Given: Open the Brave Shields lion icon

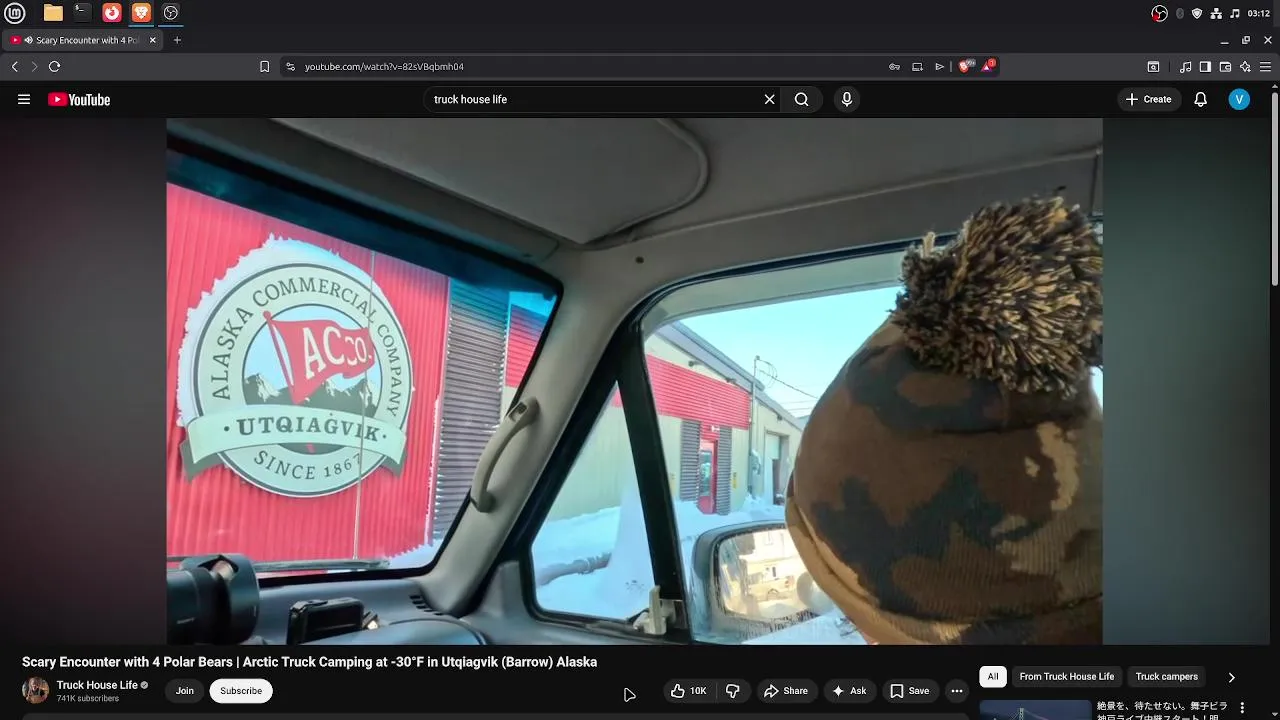Looking at the screenshot, I should pos(965,67).
